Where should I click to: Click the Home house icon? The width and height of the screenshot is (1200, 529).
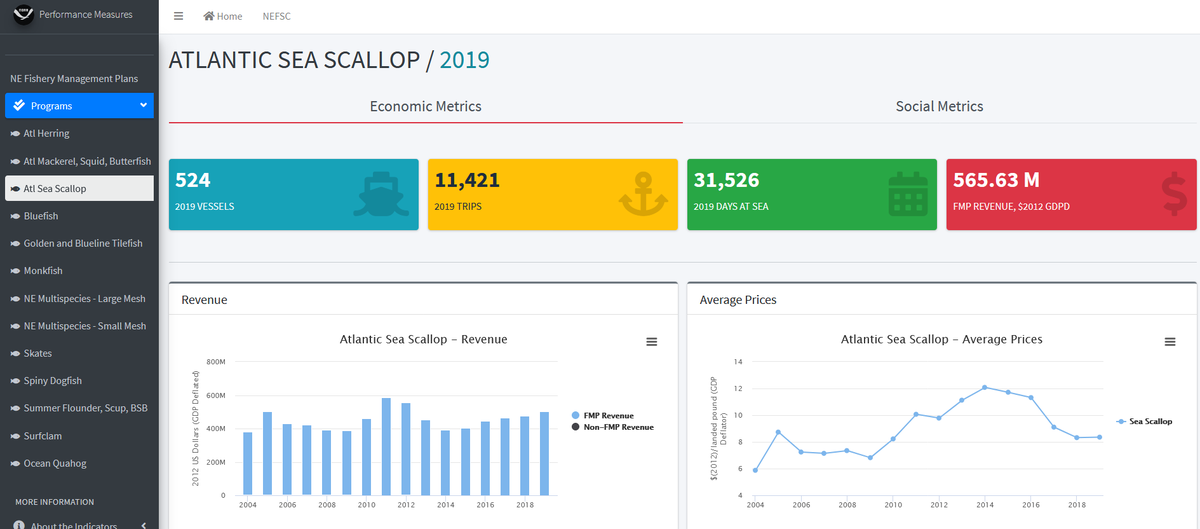[x=209, y=16]
